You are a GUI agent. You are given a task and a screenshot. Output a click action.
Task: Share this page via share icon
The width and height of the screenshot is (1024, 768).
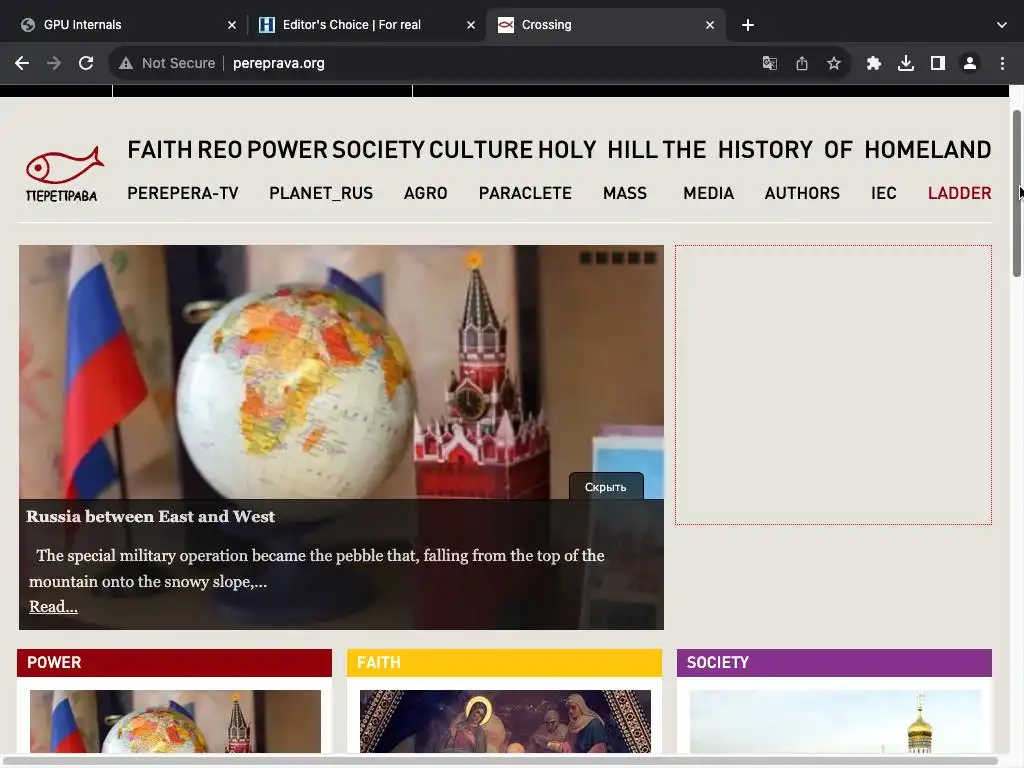[x=802, y=63]
